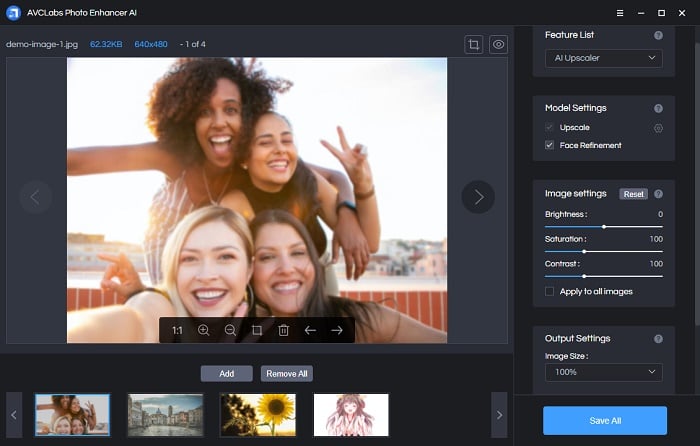Zoom in with the magnifier plus icon

coord(204,330)
